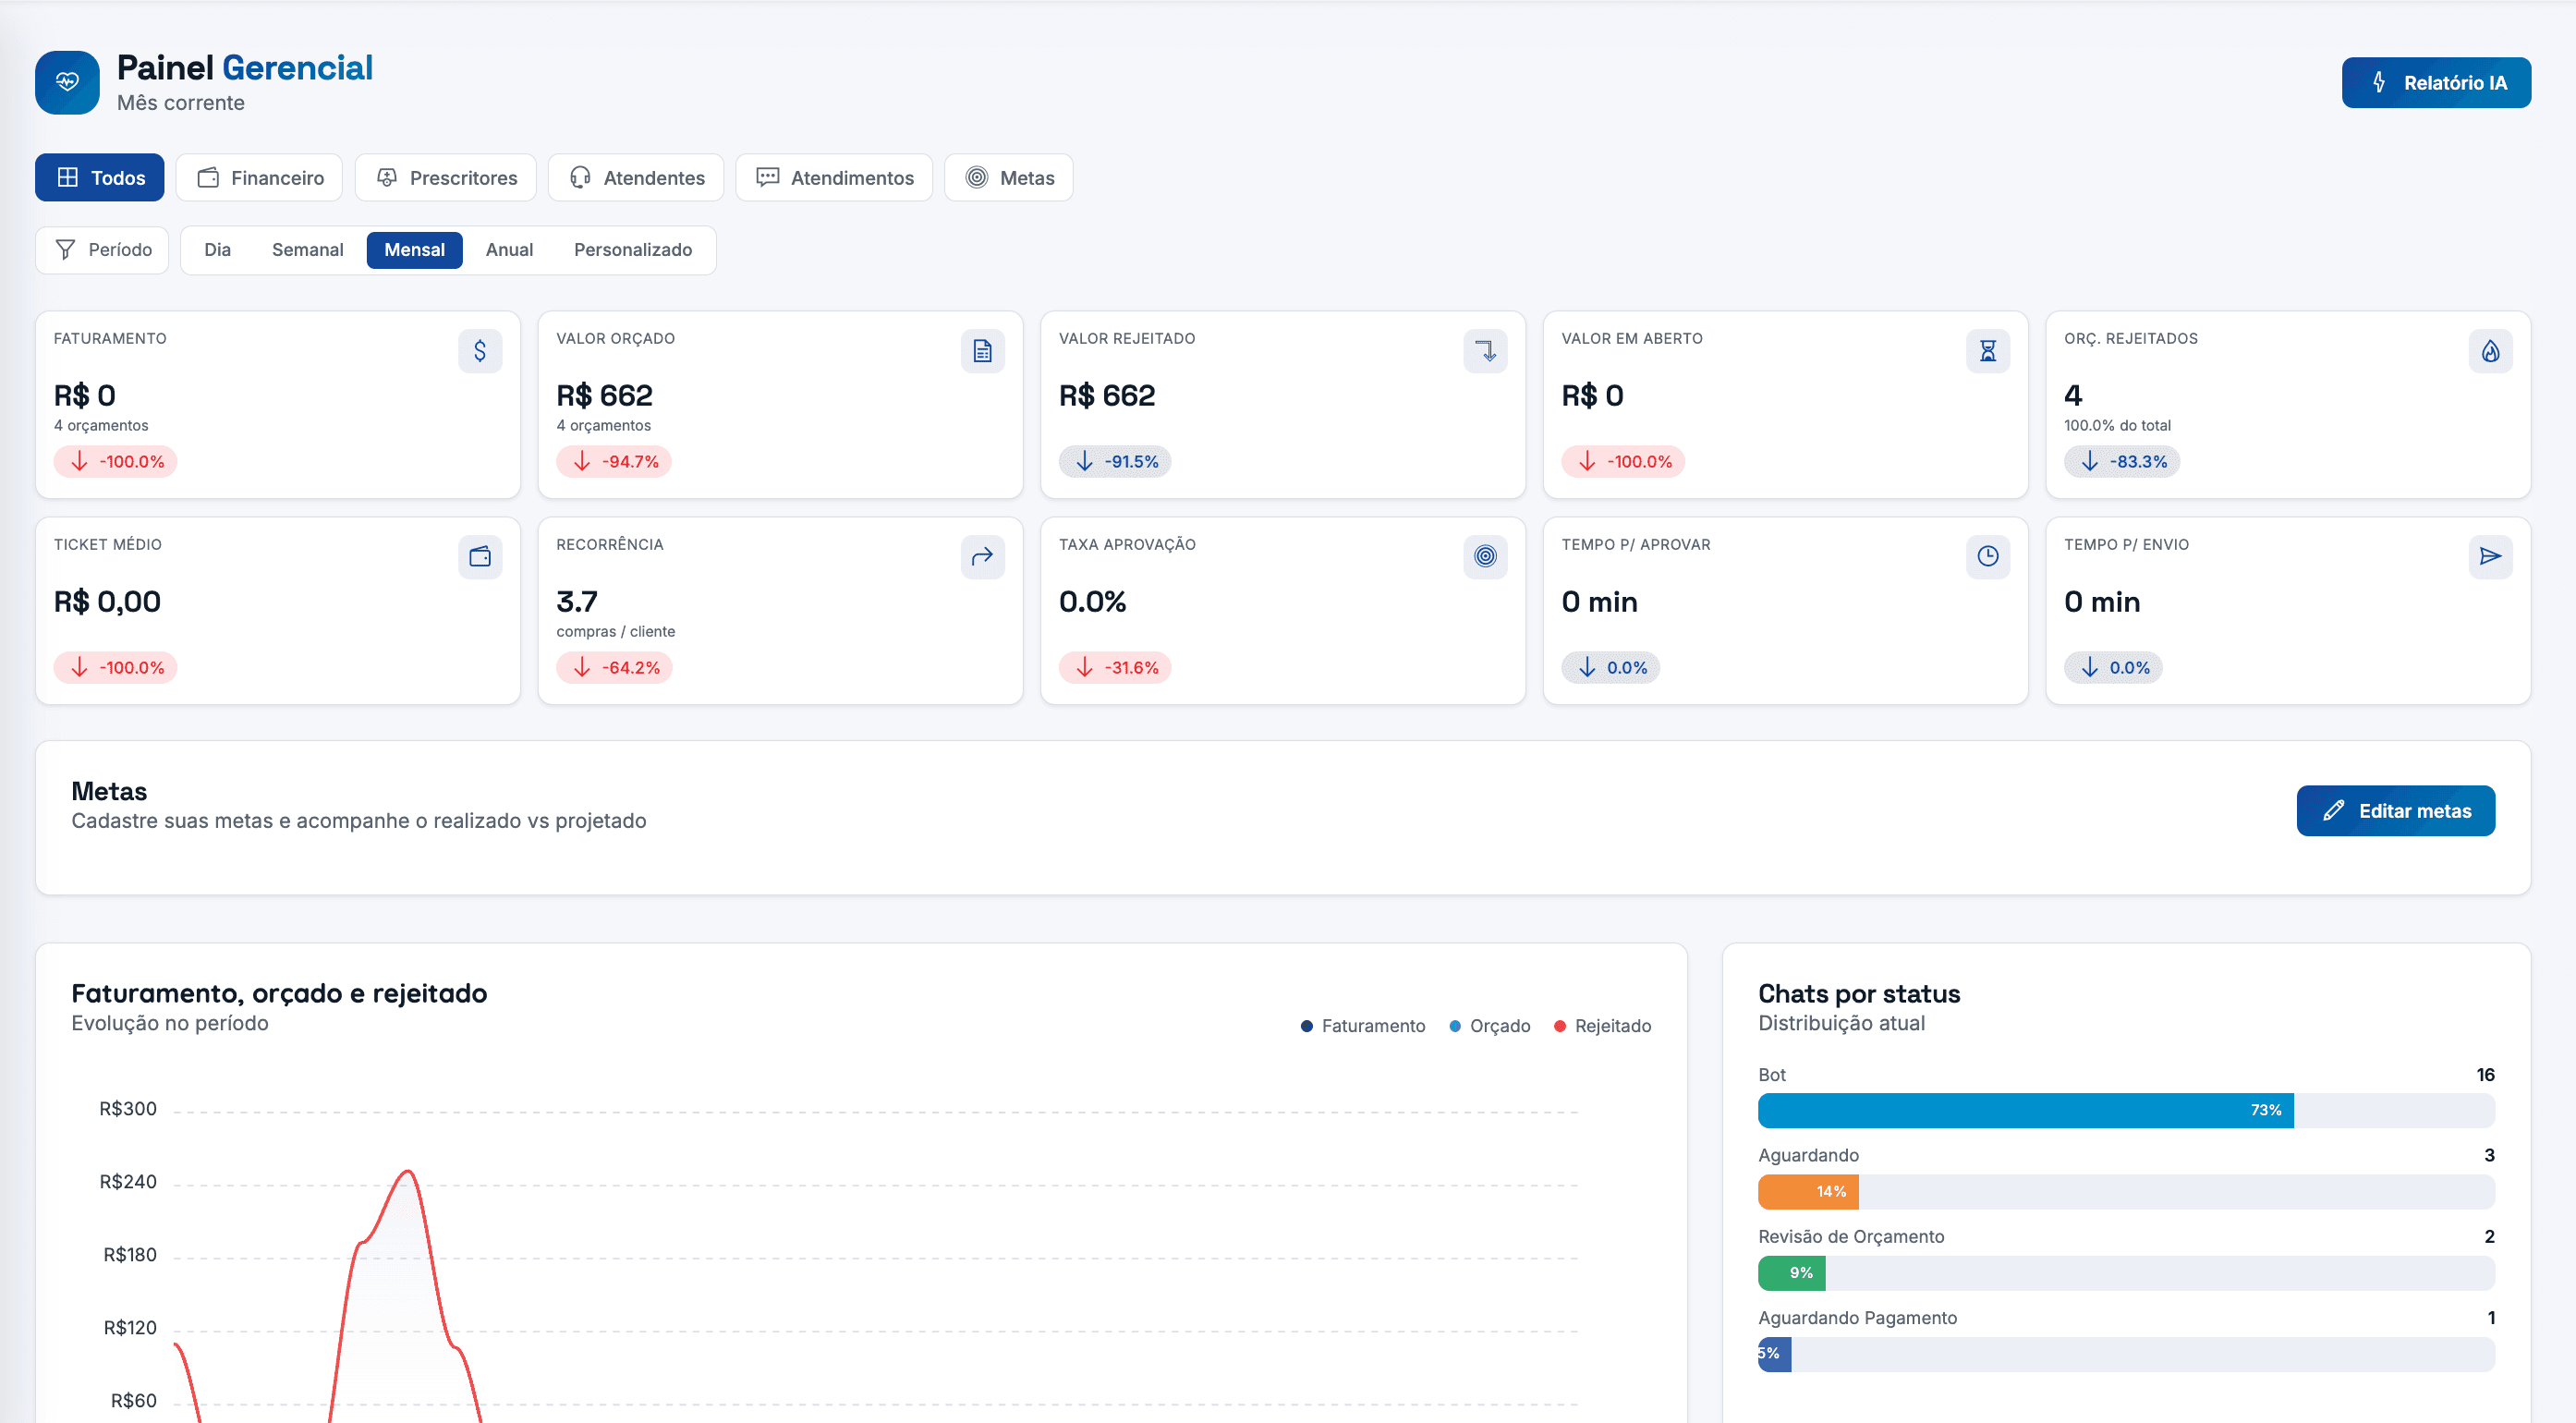The height and width of the screenshot is (1423, 2576).
Task: Open the Período filter
Action: pyautogui.click(x=102, y=250)
